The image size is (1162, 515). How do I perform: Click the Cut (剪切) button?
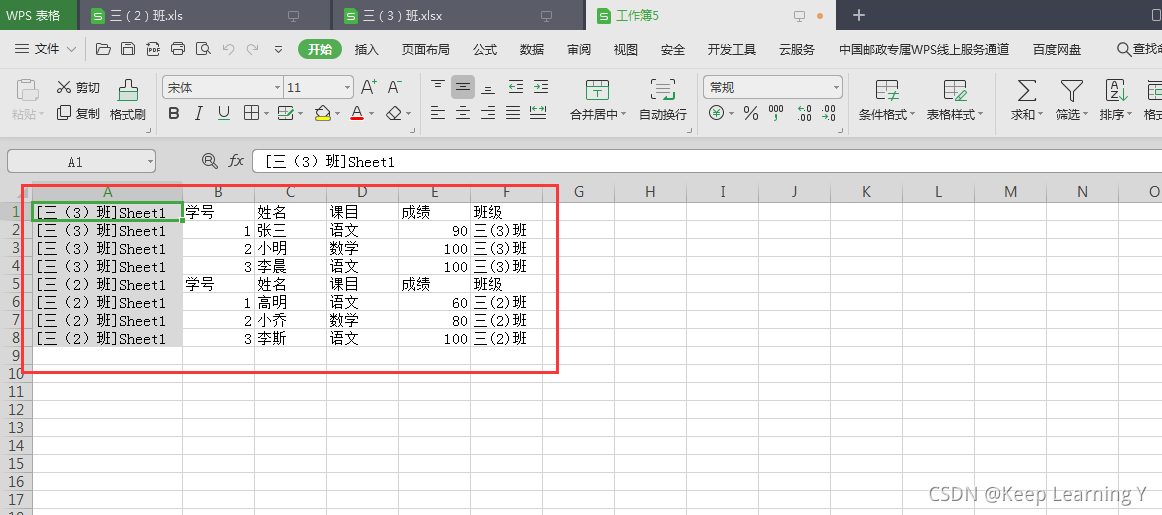click(x=78, y=87)
